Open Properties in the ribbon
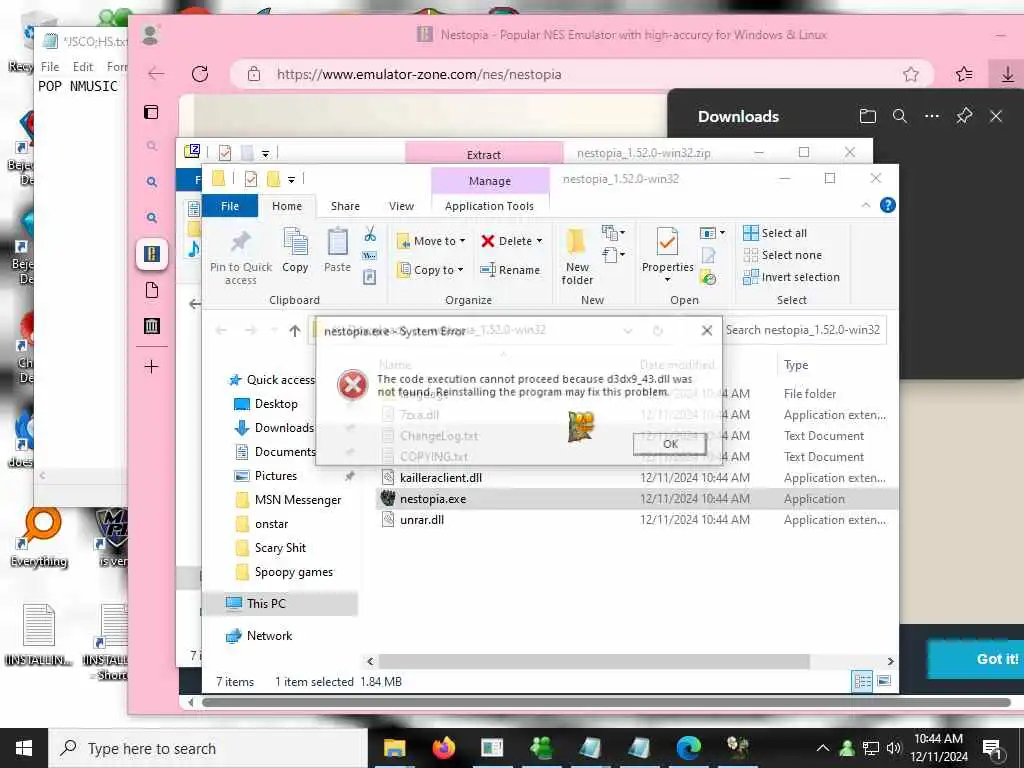Image resolution: width=1024 pixels, height=768 pixels. click(x=667, y=255)
